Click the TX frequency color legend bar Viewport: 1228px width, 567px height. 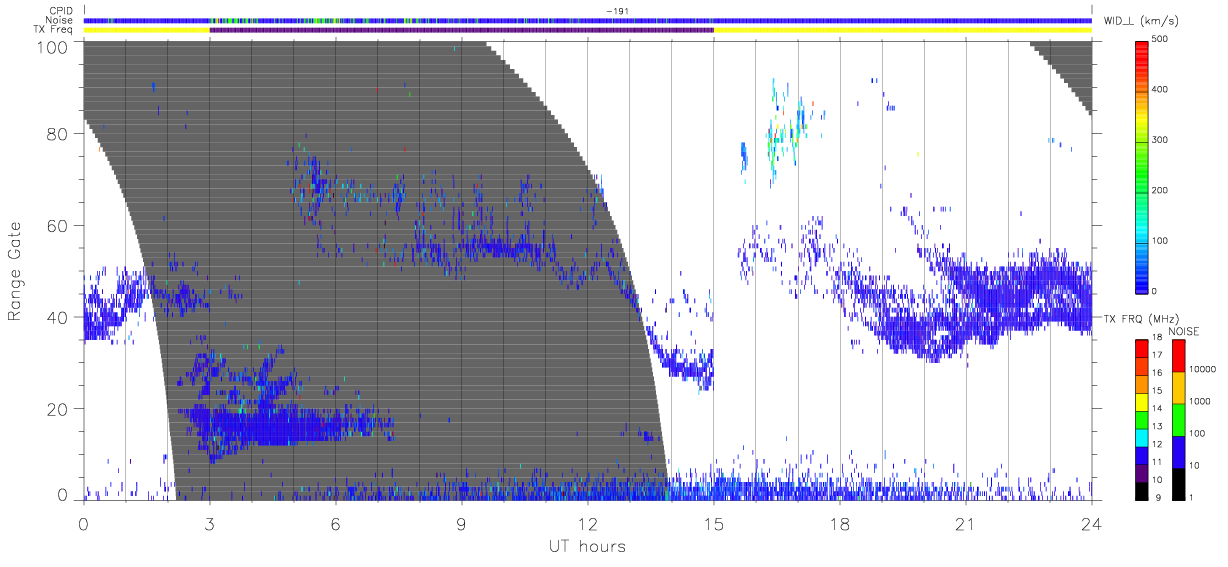pos(1142,419)
